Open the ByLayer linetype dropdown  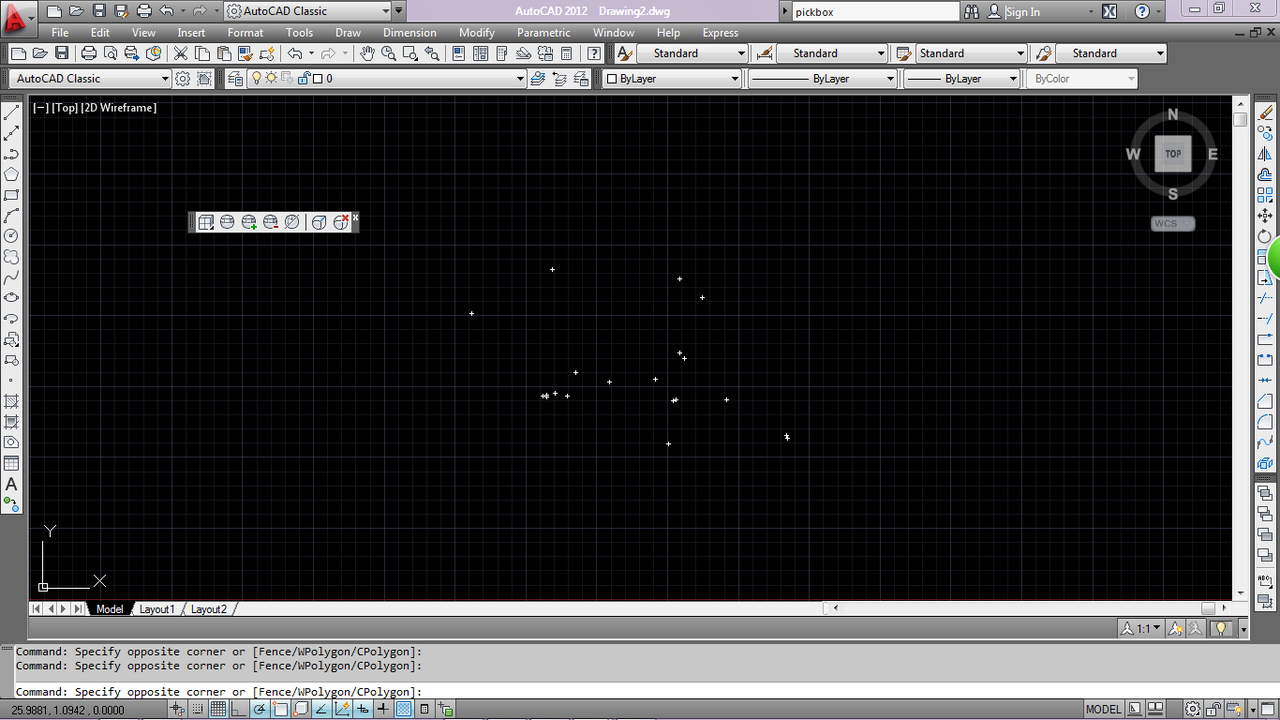coord(822,78)
